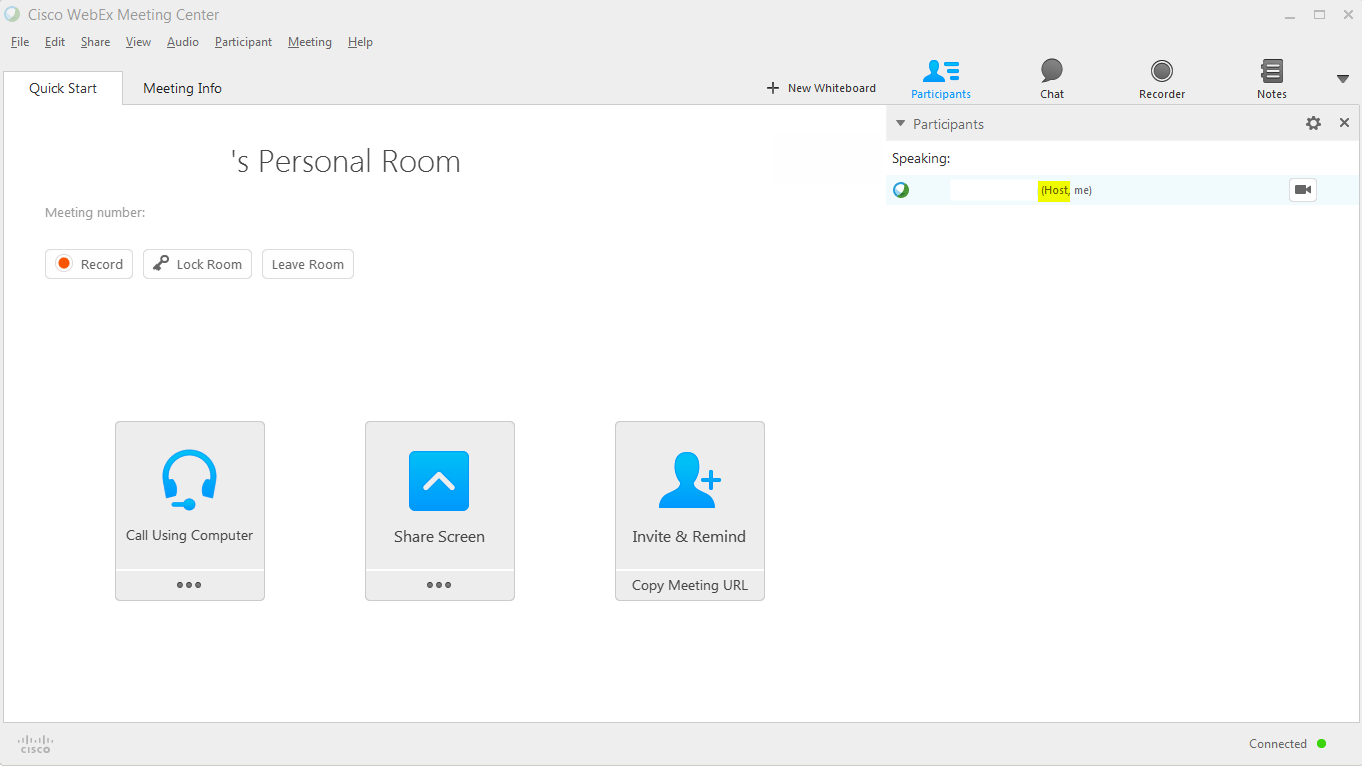Viewport: 1362px width, 766px height.
Task: Open the Participant menu
Action: 243,42
